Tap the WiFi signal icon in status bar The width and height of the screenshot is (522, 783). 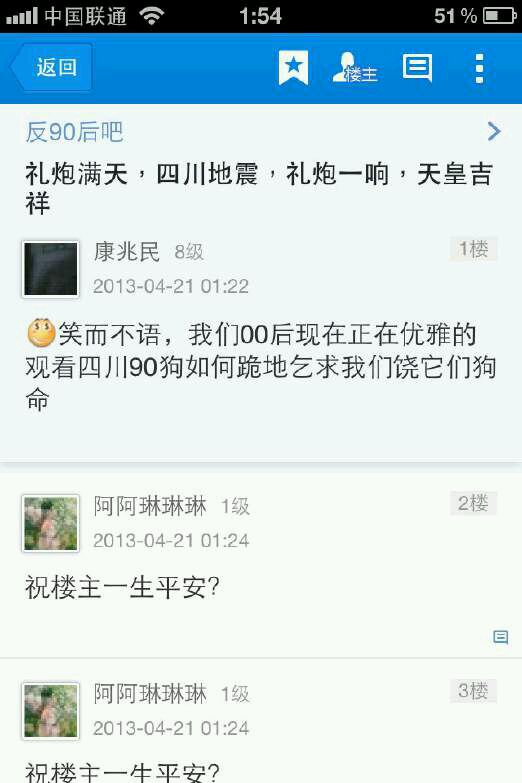[152, 15]
